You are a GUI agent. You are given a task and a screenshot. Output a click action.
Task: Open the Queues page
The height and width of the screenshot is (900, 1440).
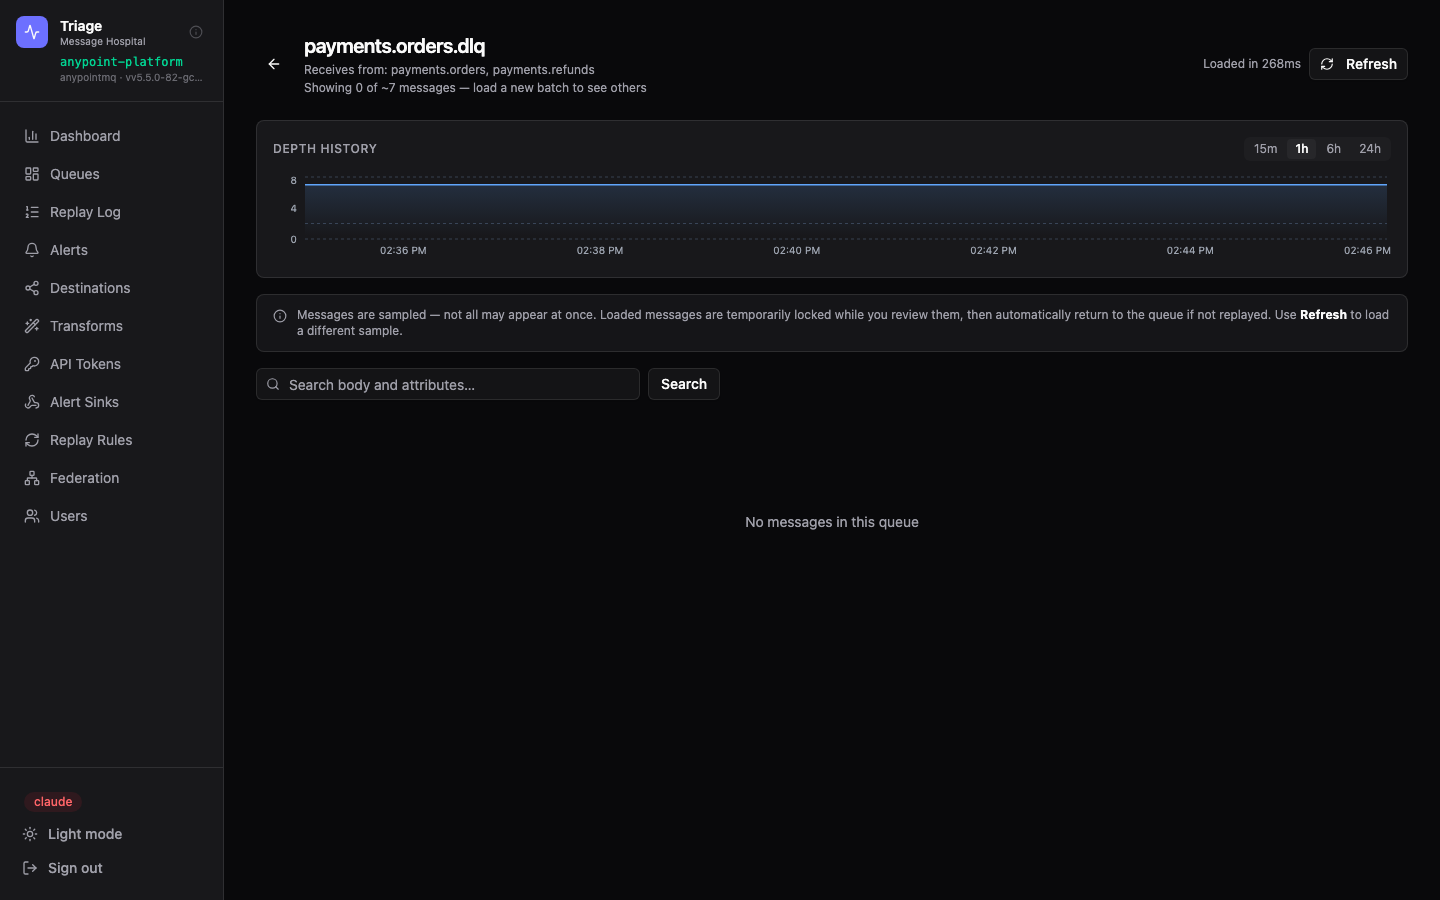click(111, 174)
